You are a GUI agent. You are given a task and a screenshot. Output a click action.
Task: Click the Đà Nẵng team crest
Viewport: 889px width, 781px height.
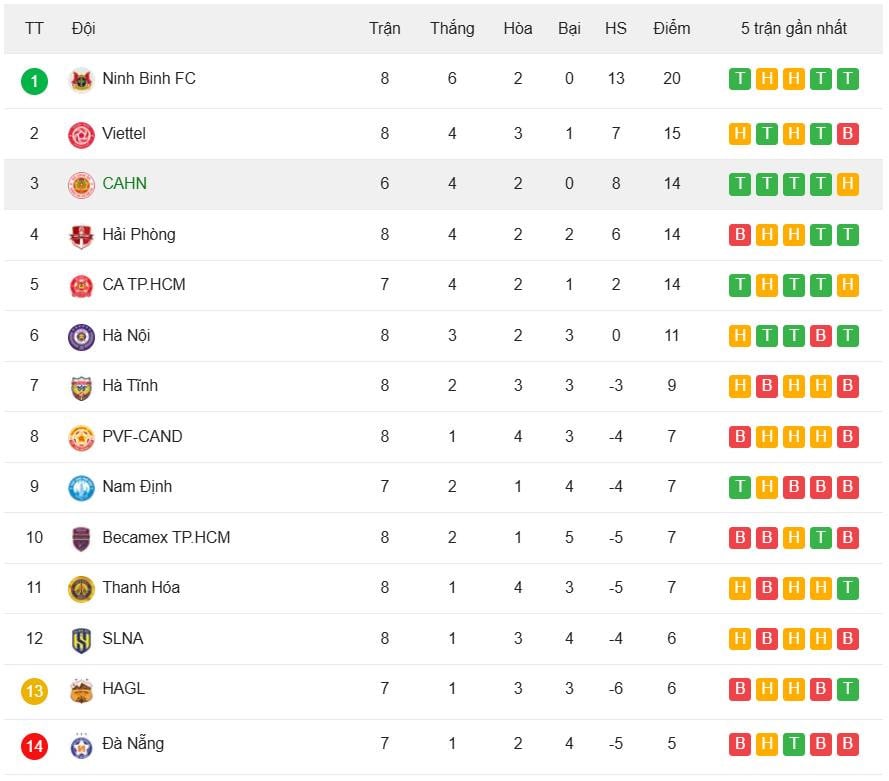[81, 745]
